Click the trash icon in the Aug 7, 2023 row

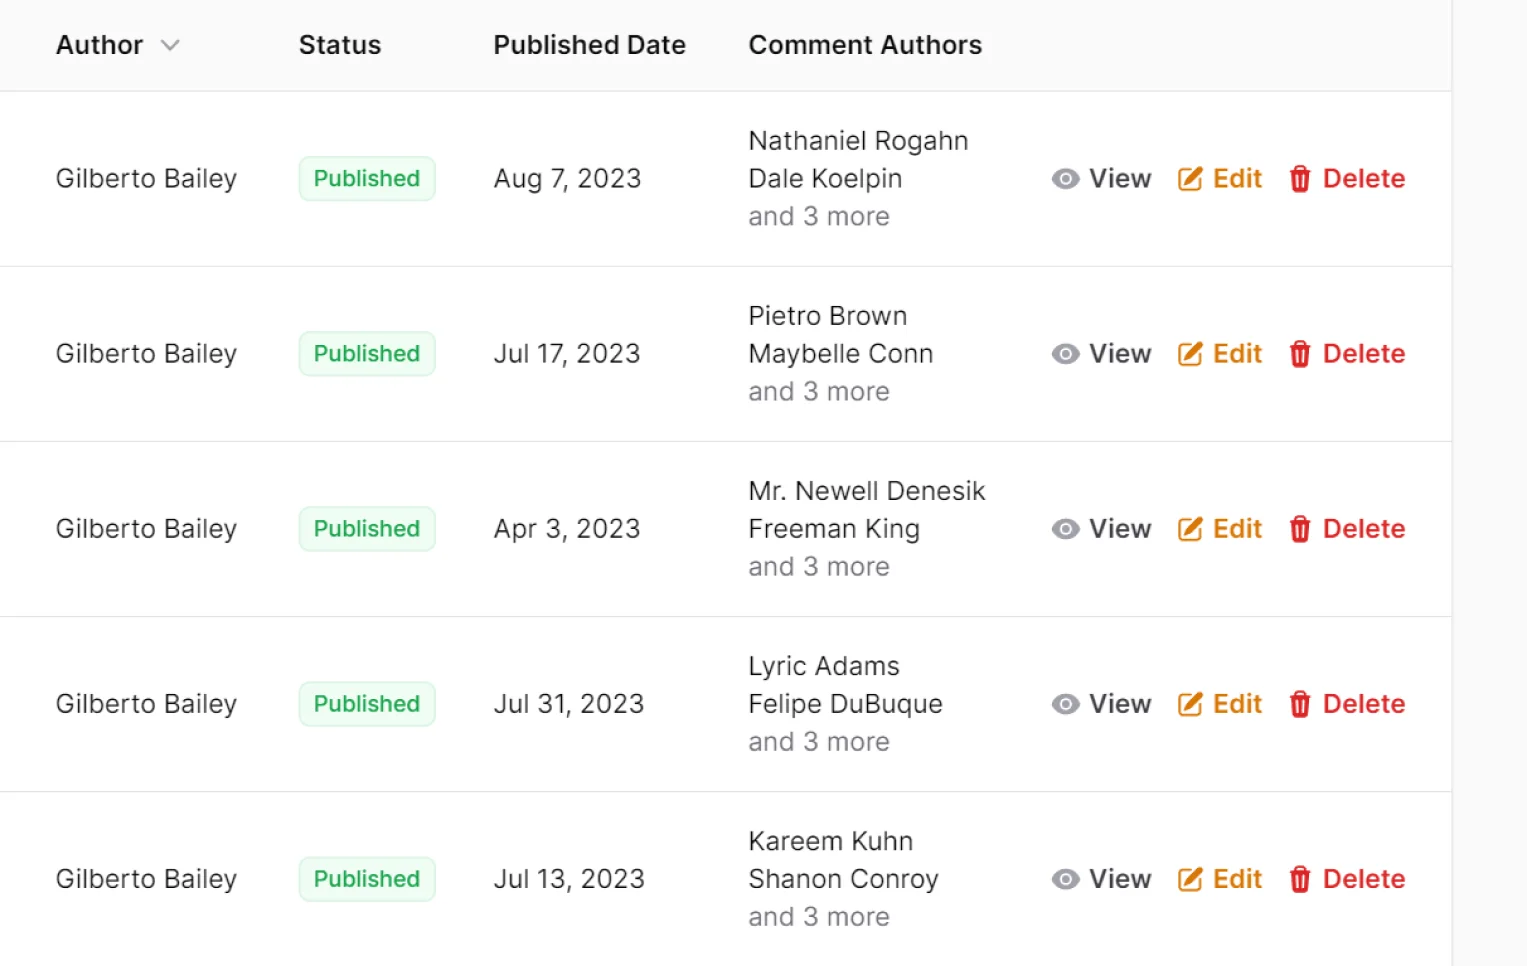coord(1299,179)
